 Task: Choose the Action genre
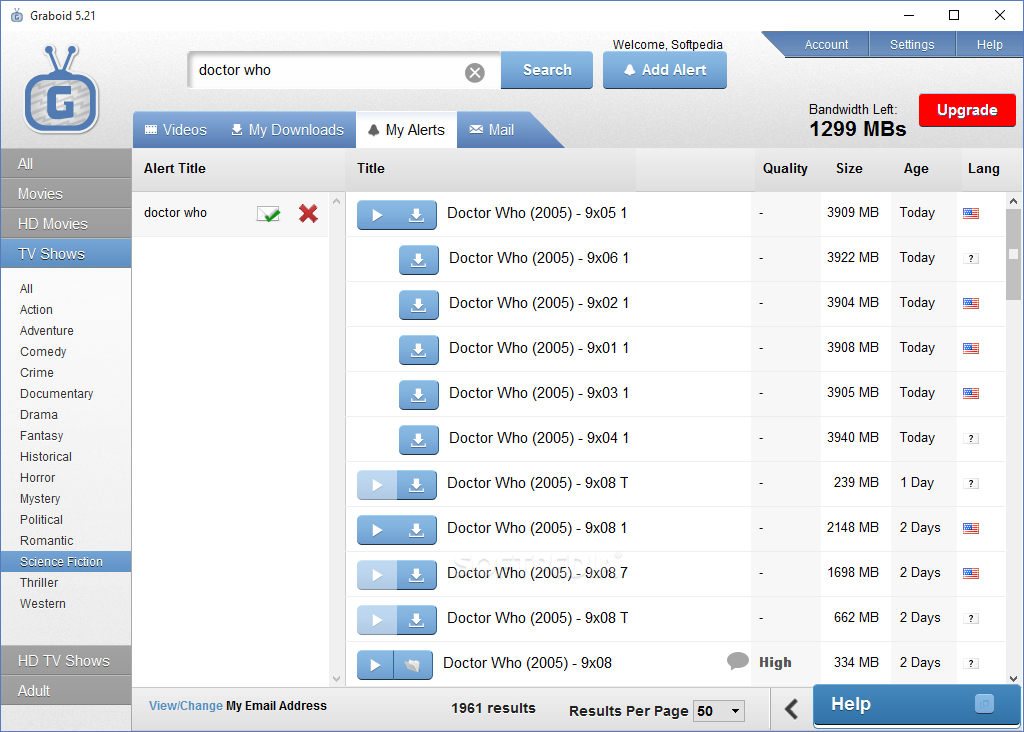[x=36, y=310]
